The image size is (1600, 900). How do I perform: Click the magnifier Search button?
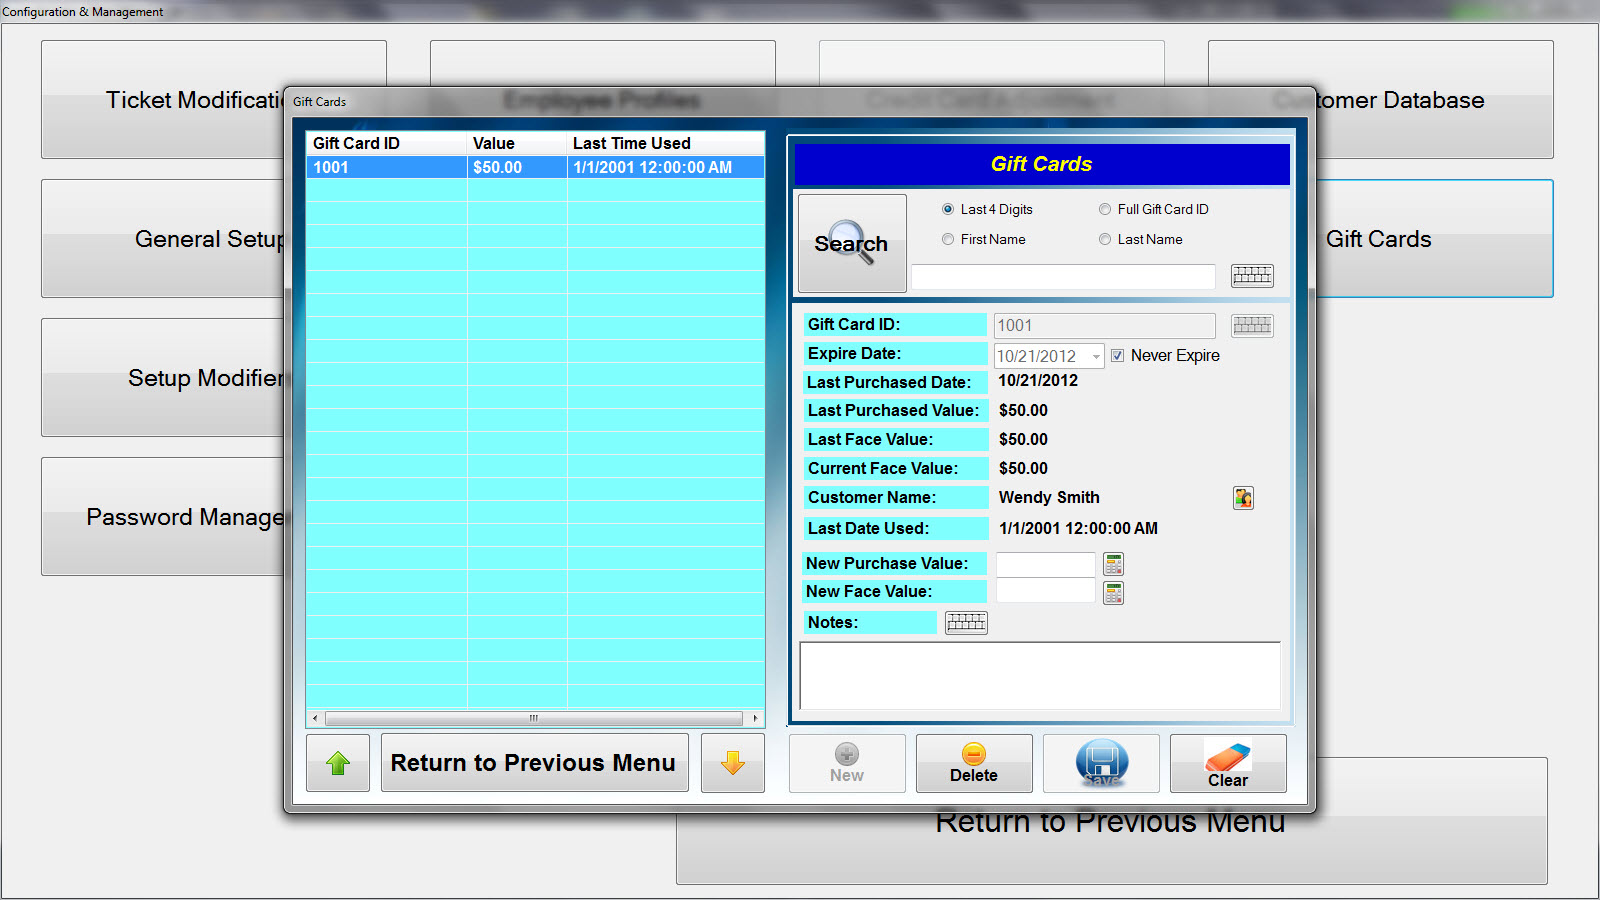(x=851, y=243)
